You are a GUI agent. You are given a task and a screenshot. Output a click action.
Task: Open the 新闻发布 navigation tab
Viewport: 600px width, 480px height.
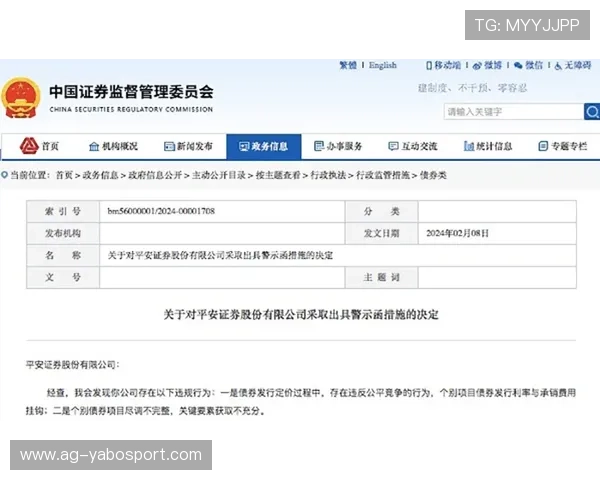[x=188, y=146]
